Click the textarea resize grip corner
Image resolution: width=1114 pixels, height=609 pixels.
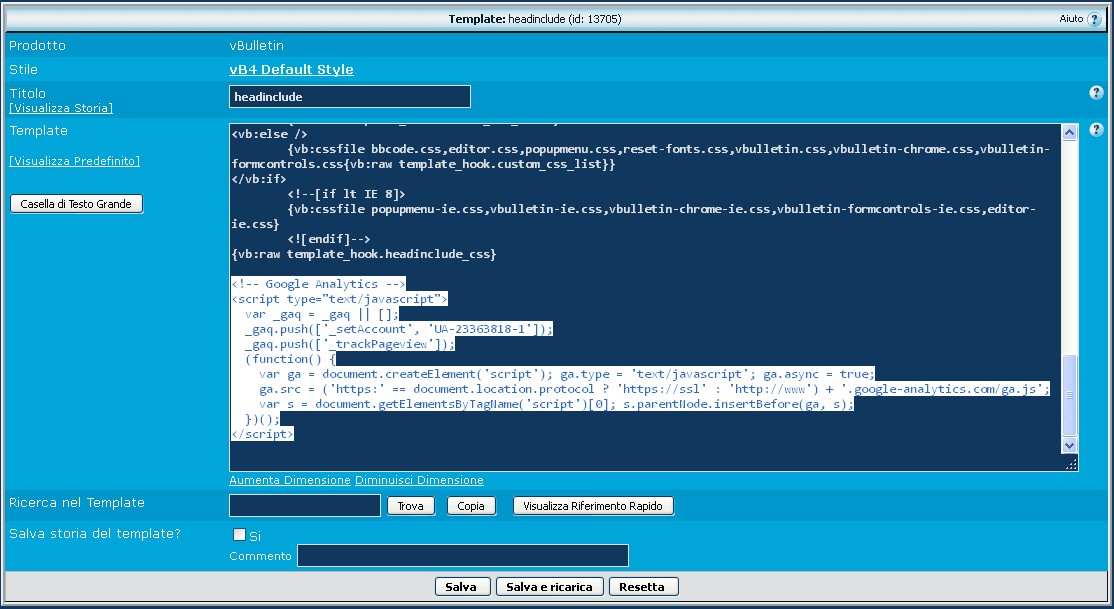[1071, 464]
